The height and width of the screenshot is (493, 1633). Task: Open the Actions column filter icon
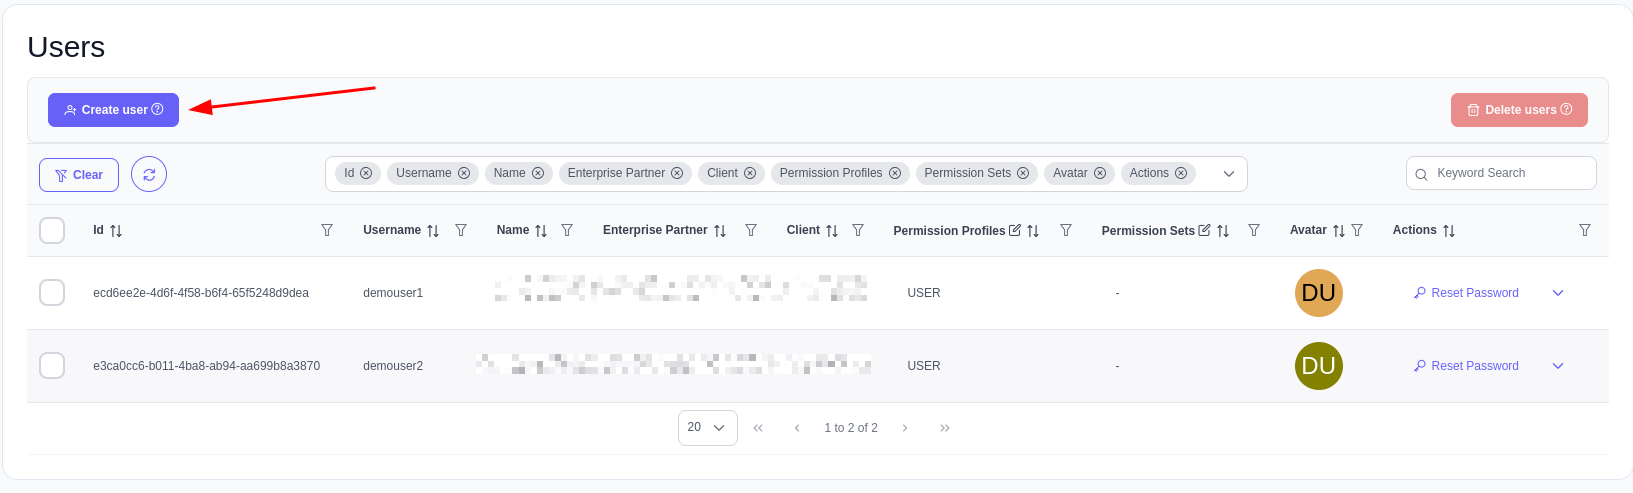coord(1585,230)
